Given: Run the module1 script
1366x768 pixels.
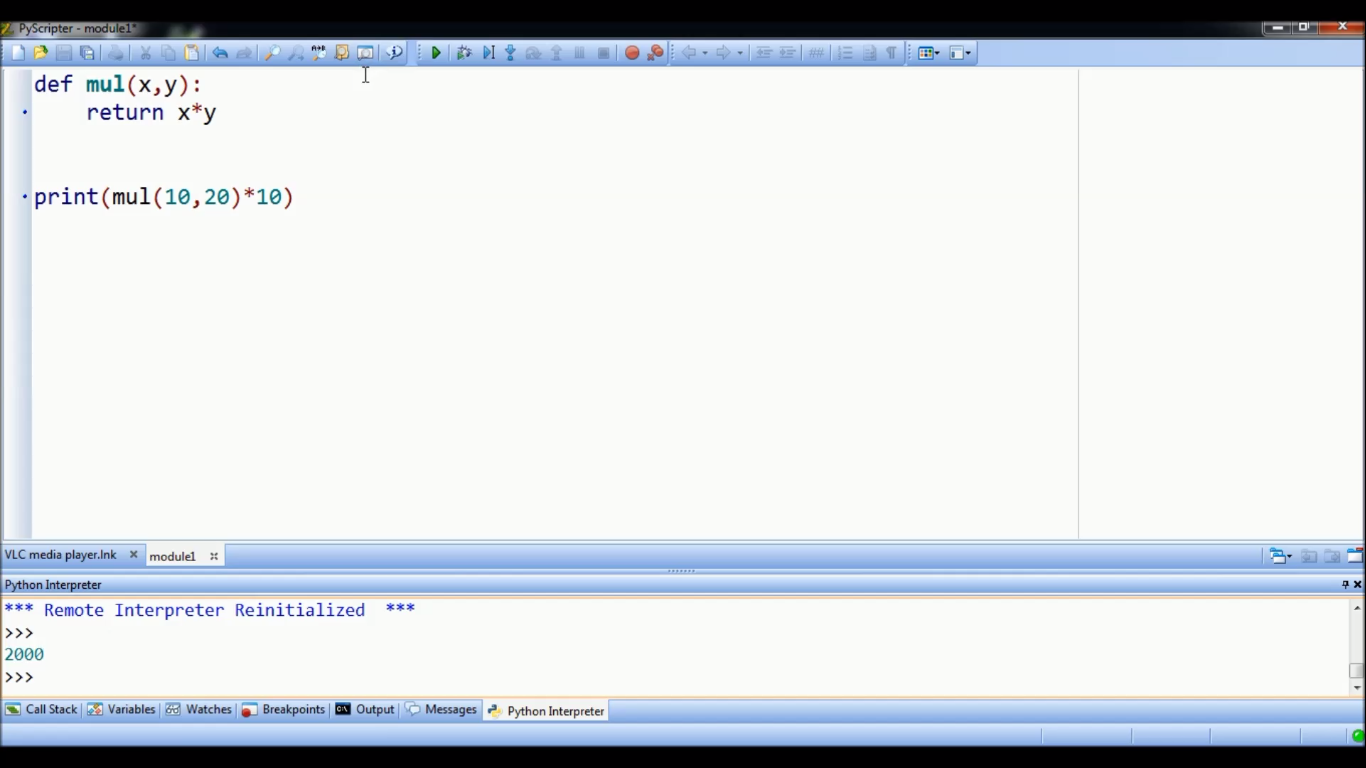Looking at the screenshot, I should [x=436, y=52].
